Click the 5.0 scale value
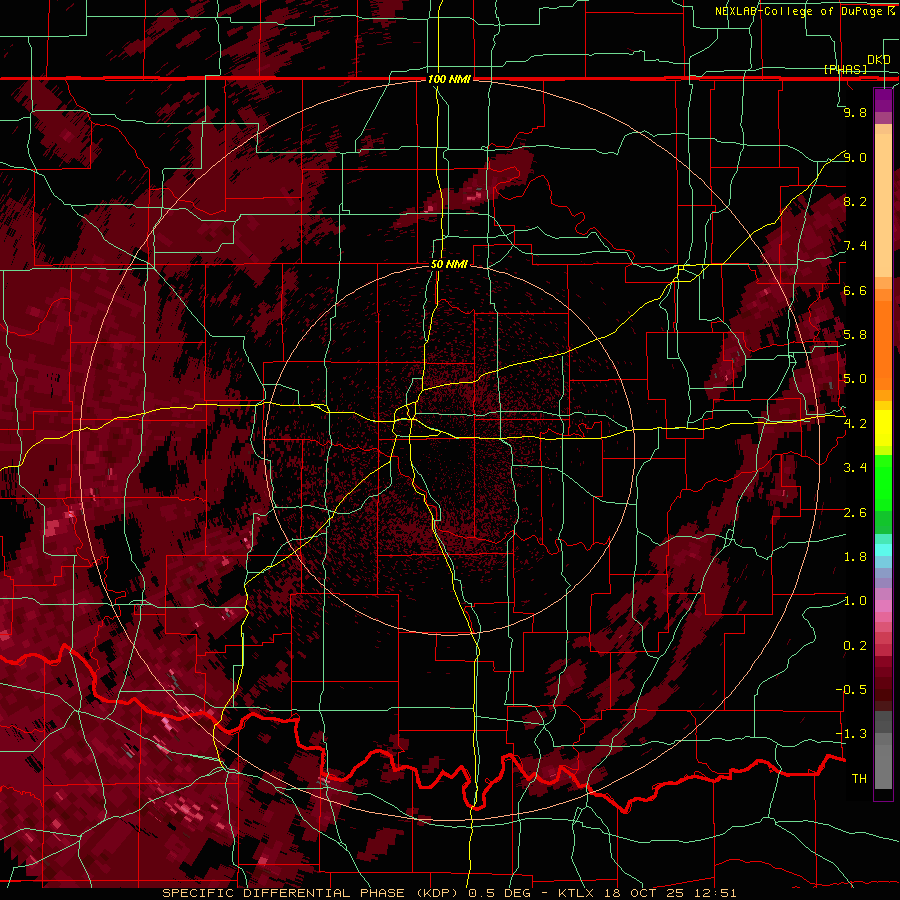Image resolution: width=900 pixels, height=900 pixels. click(x=855, y=379)
